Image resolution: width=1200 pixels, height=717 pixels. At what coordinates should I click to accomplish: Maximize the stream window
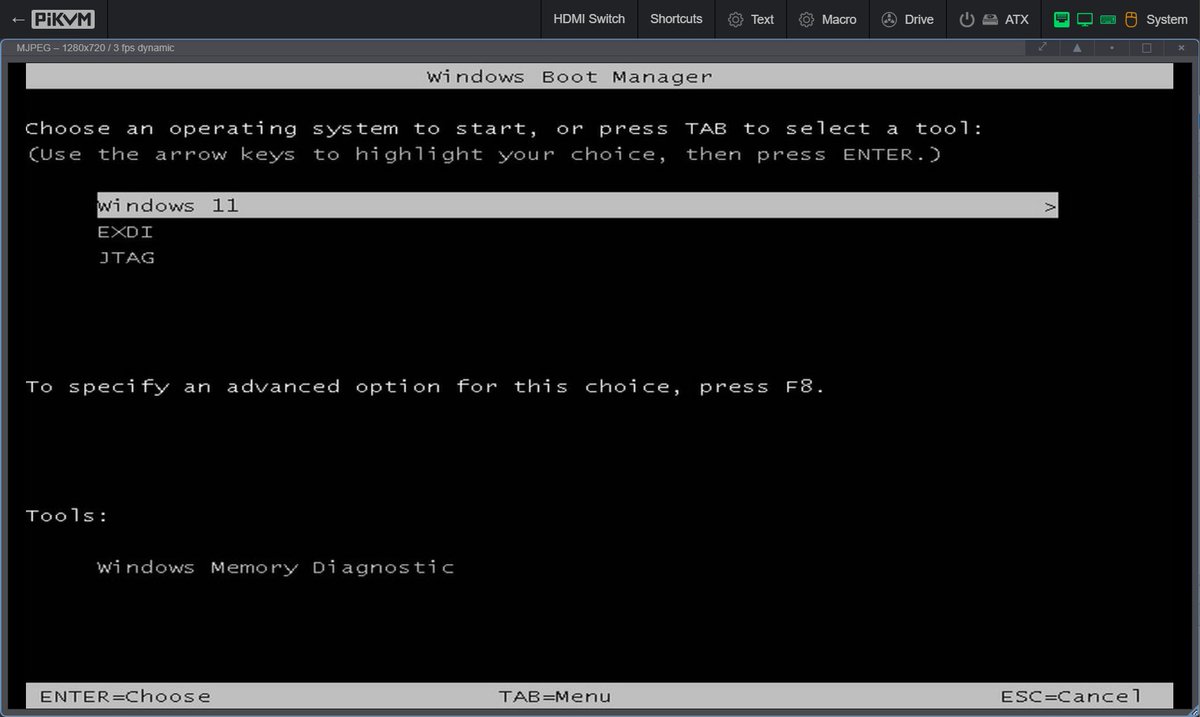coord(1147,47)
